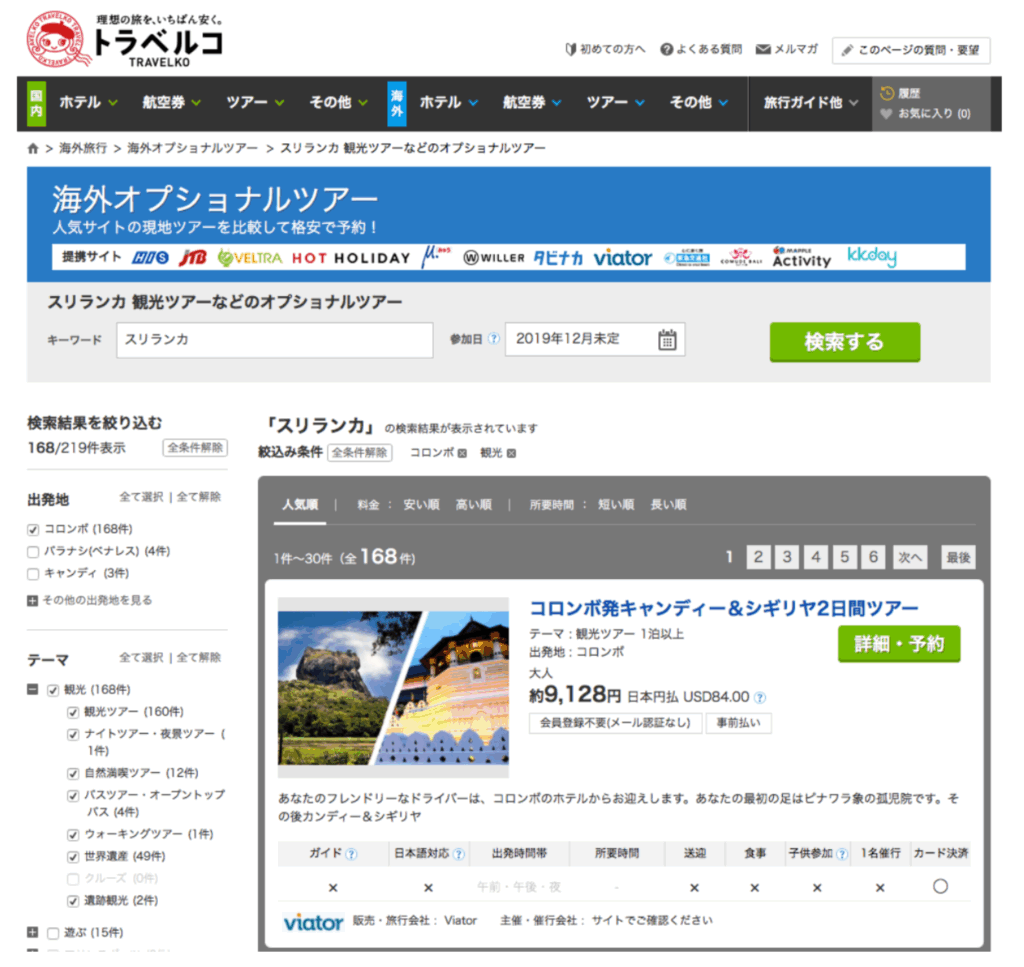Uncheck 世界遺産 (49件) checkbox
The image size is (1024, 967).
click(73, 857)
